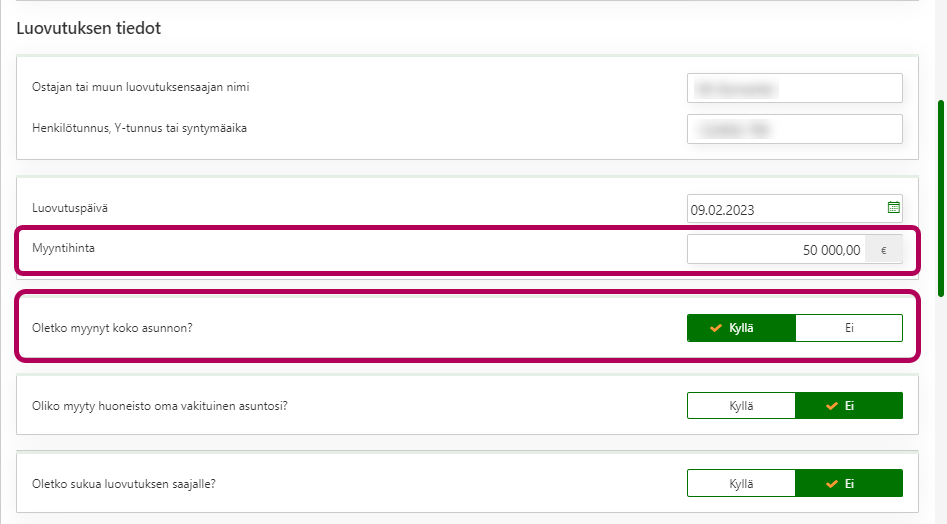Pick Kyllä for related to recipient
The image size is (947, 524).
(741, 483)
